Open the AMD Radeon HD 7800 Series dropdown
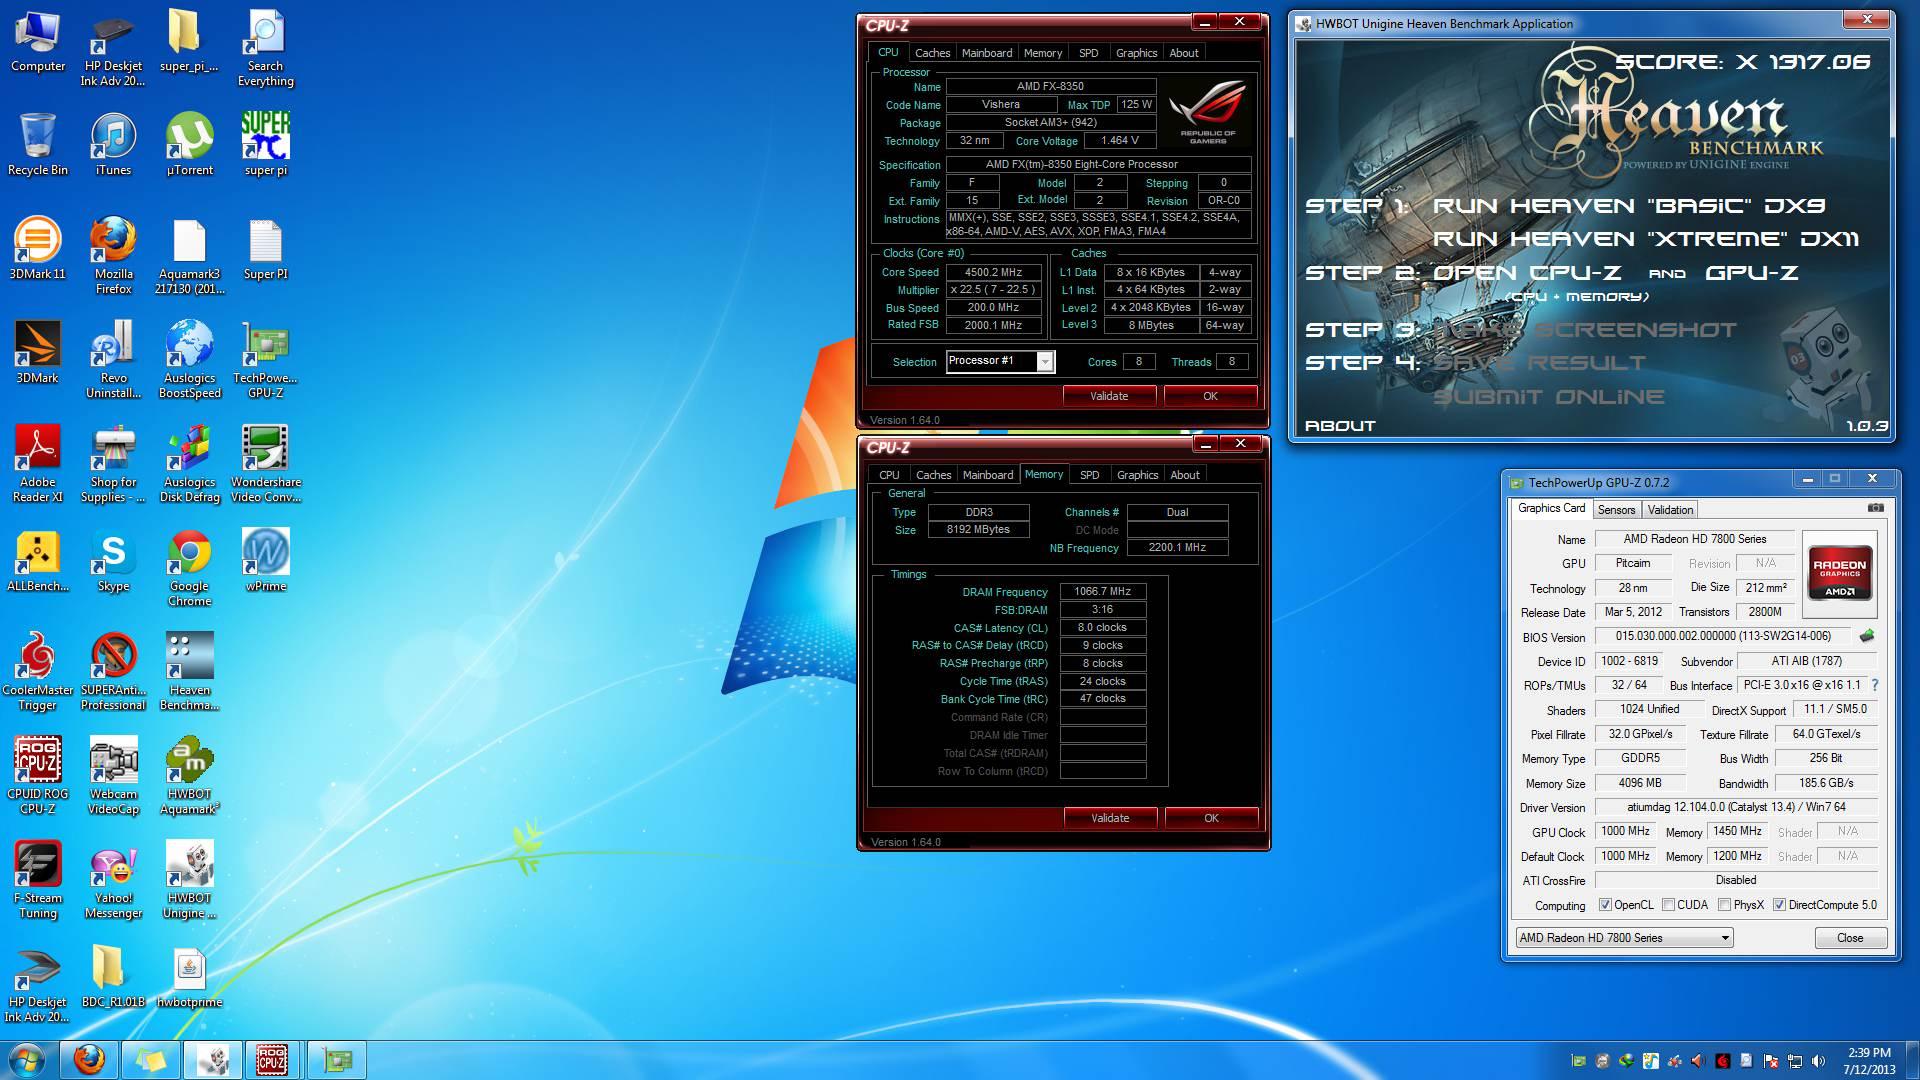1920x1080 pixels. (x=1624, y=938)
